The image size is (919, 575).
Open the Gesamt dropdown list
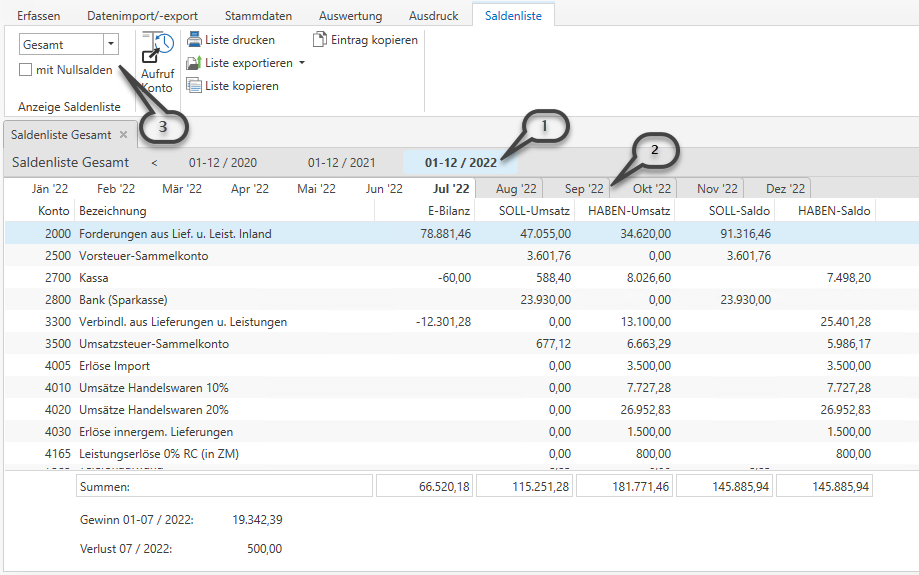[x=110, y=45]
